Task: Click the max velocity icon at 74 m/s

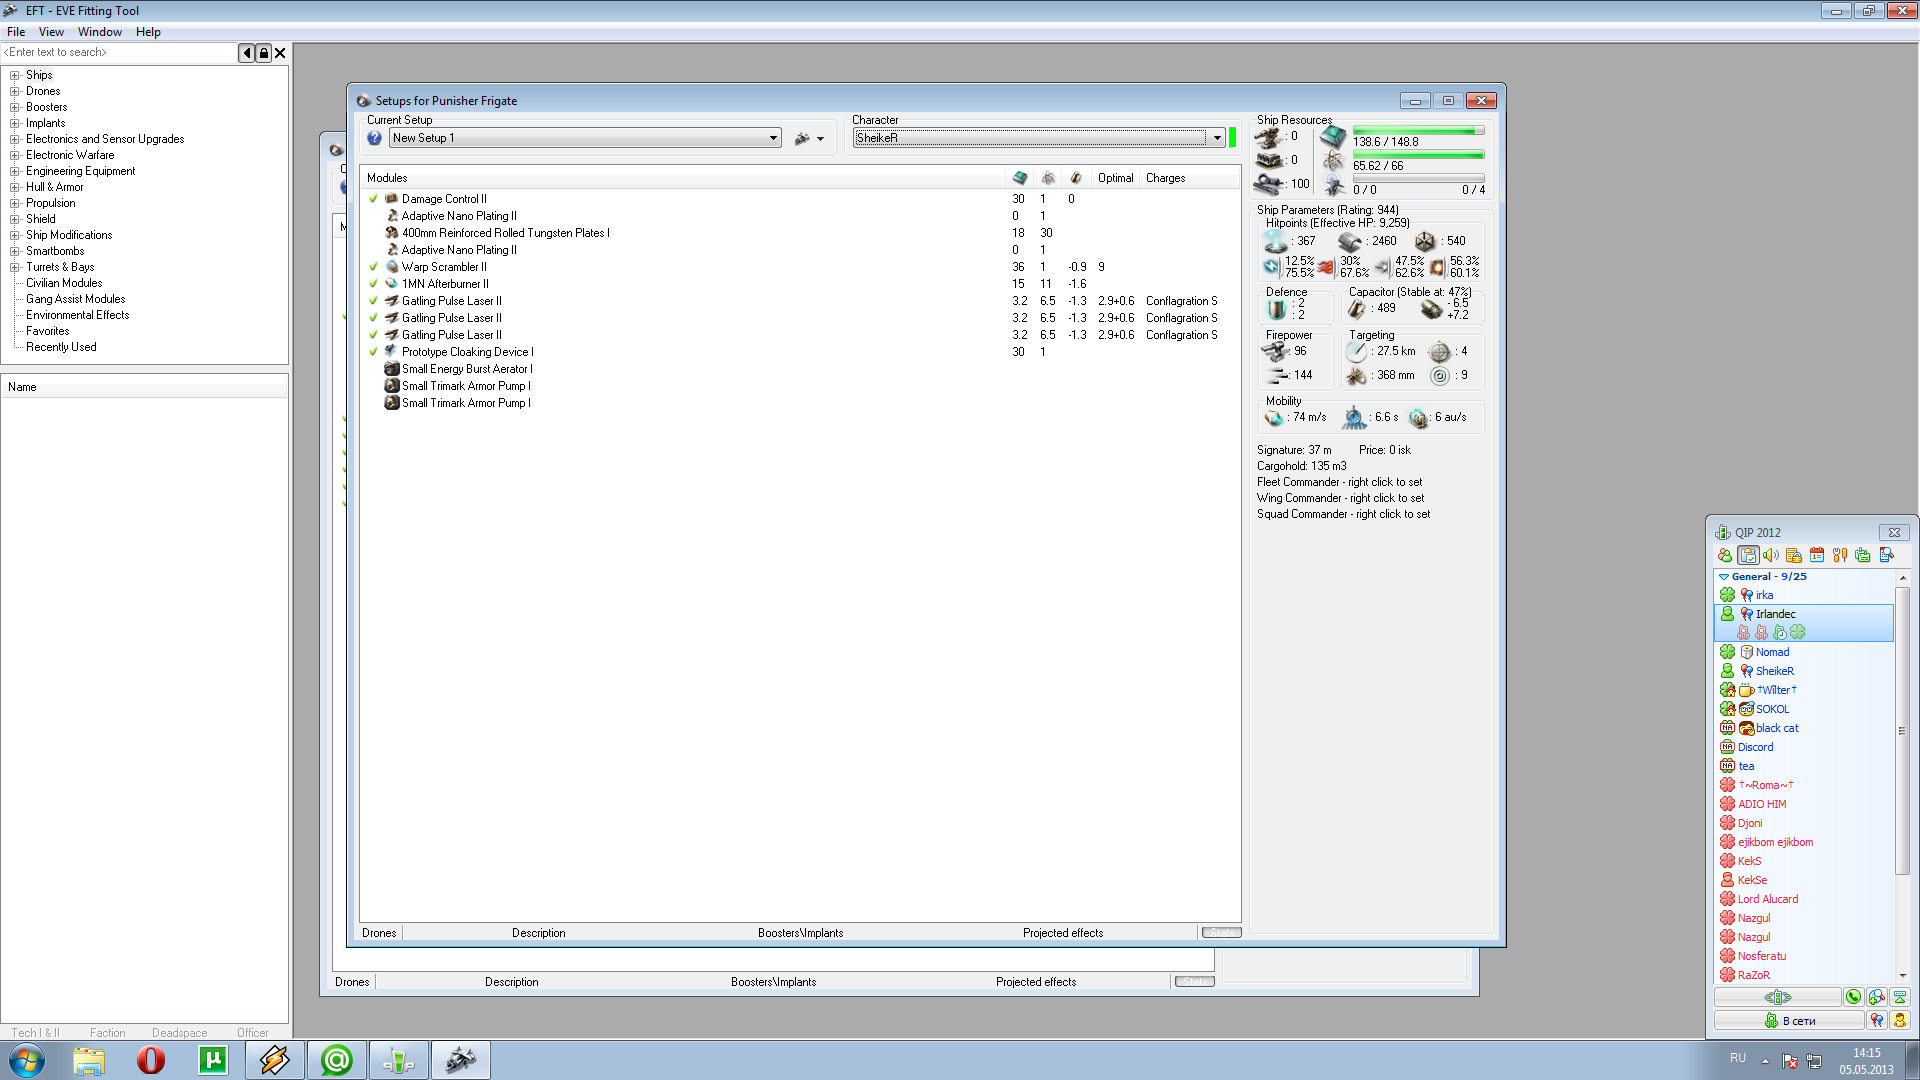Action: click(1275, 418)
